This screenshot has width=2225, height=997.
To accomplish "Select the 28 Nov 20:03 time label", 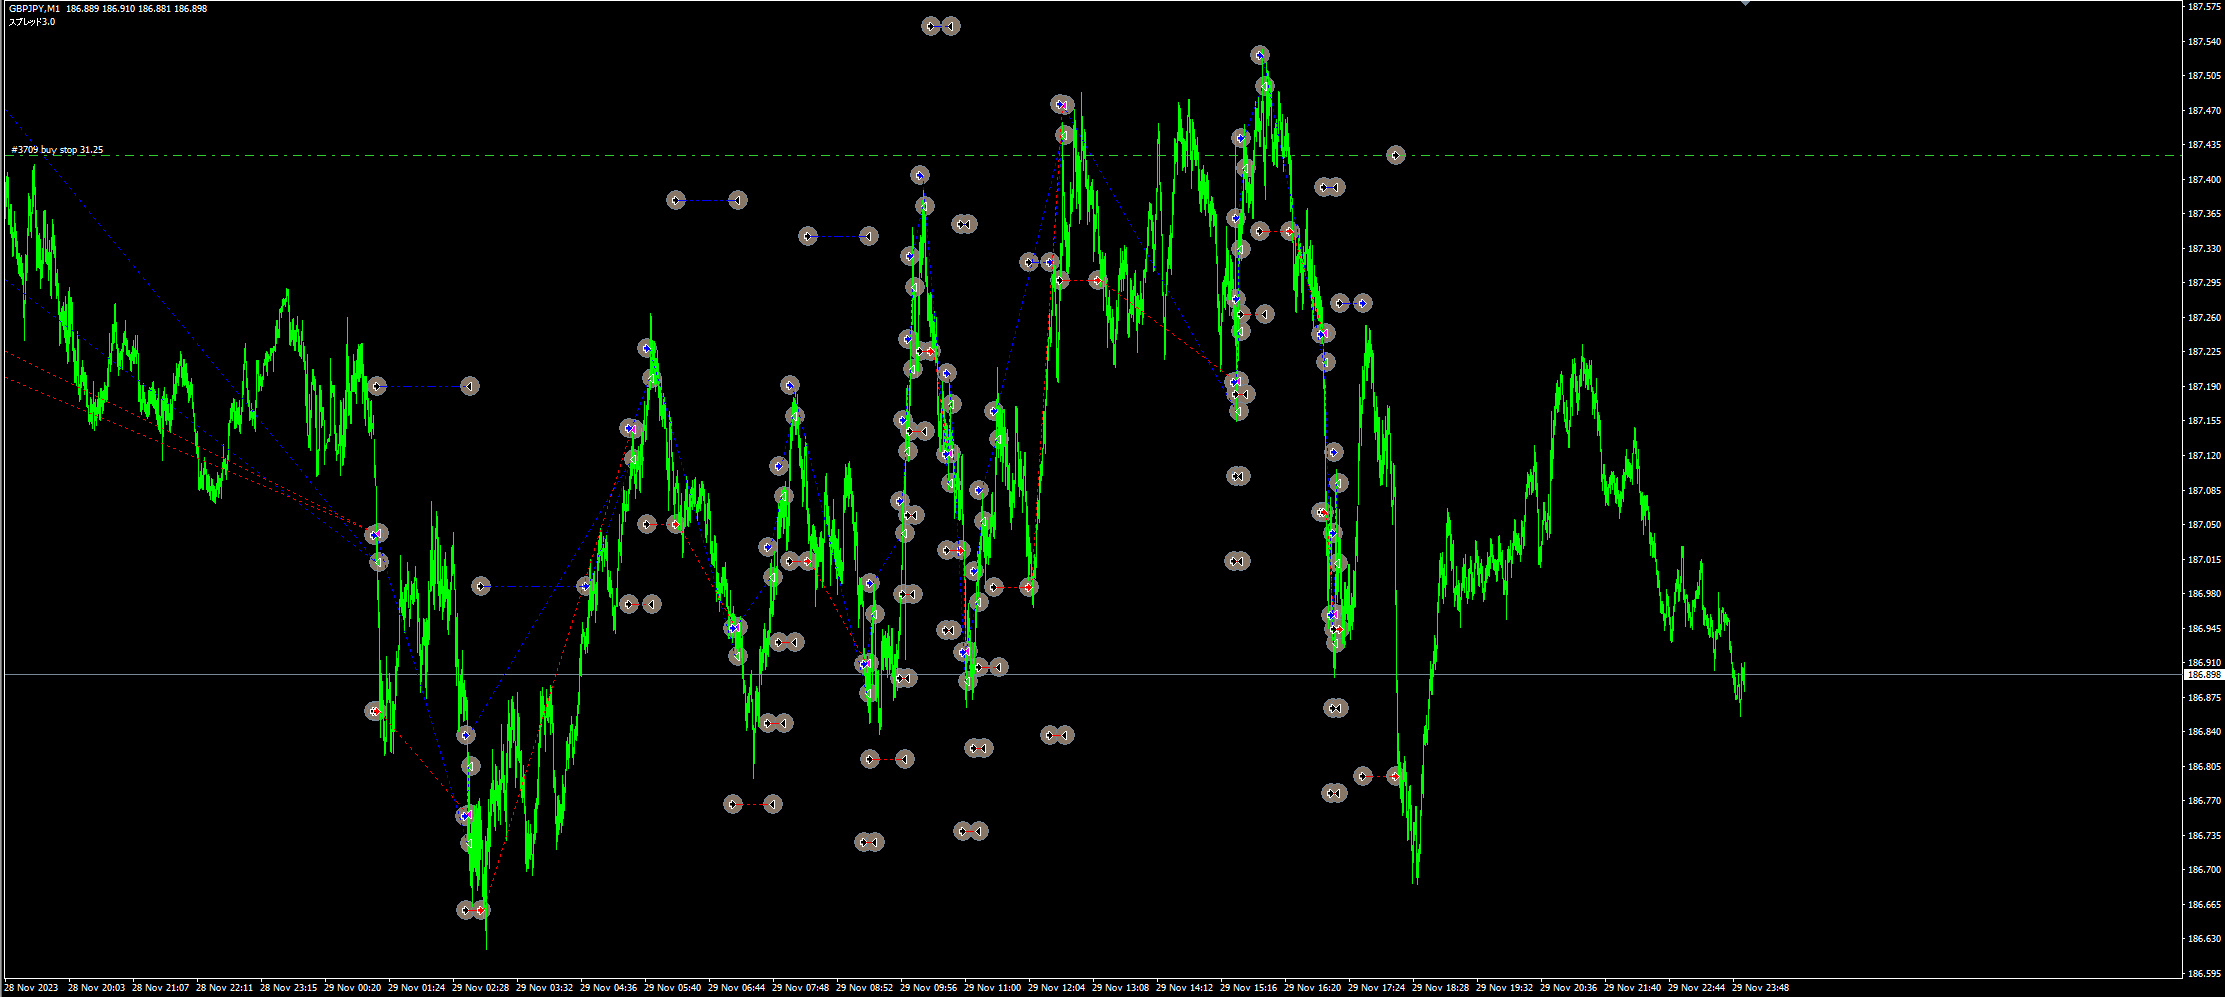I will (x=97, y=988).
